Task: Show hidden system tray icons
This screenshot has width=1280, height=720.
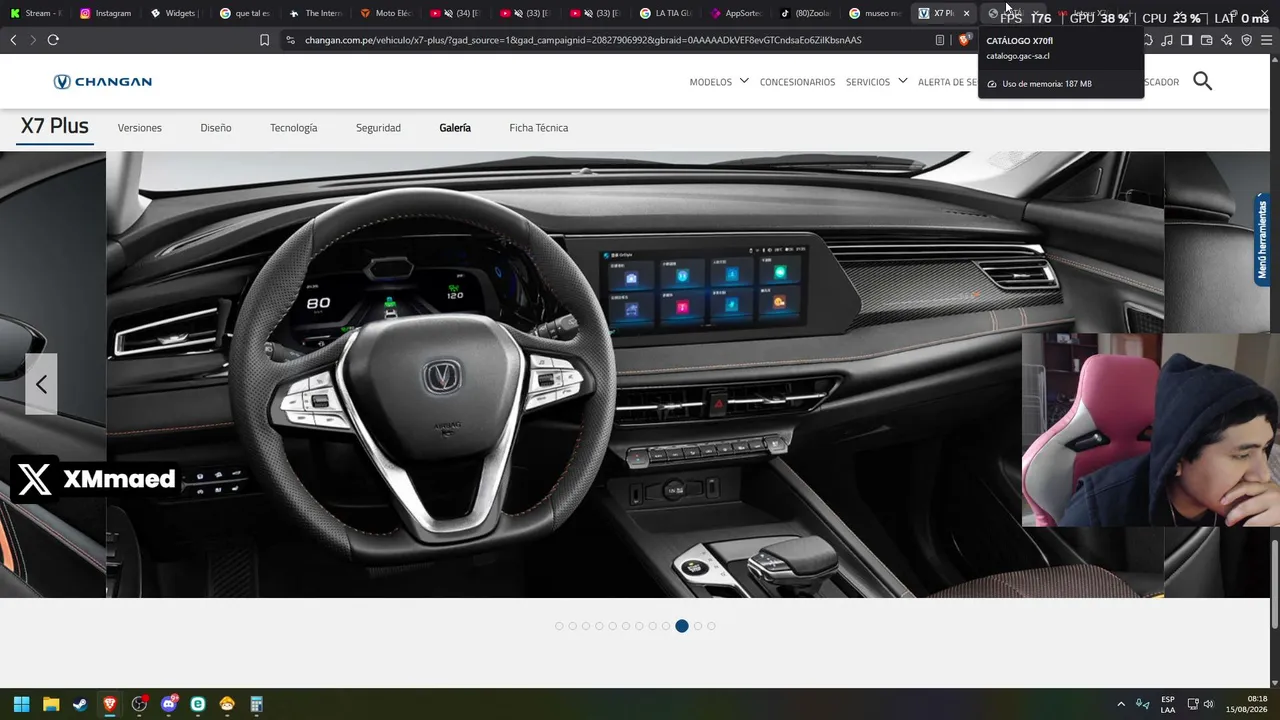Action: coord(1121,704)
